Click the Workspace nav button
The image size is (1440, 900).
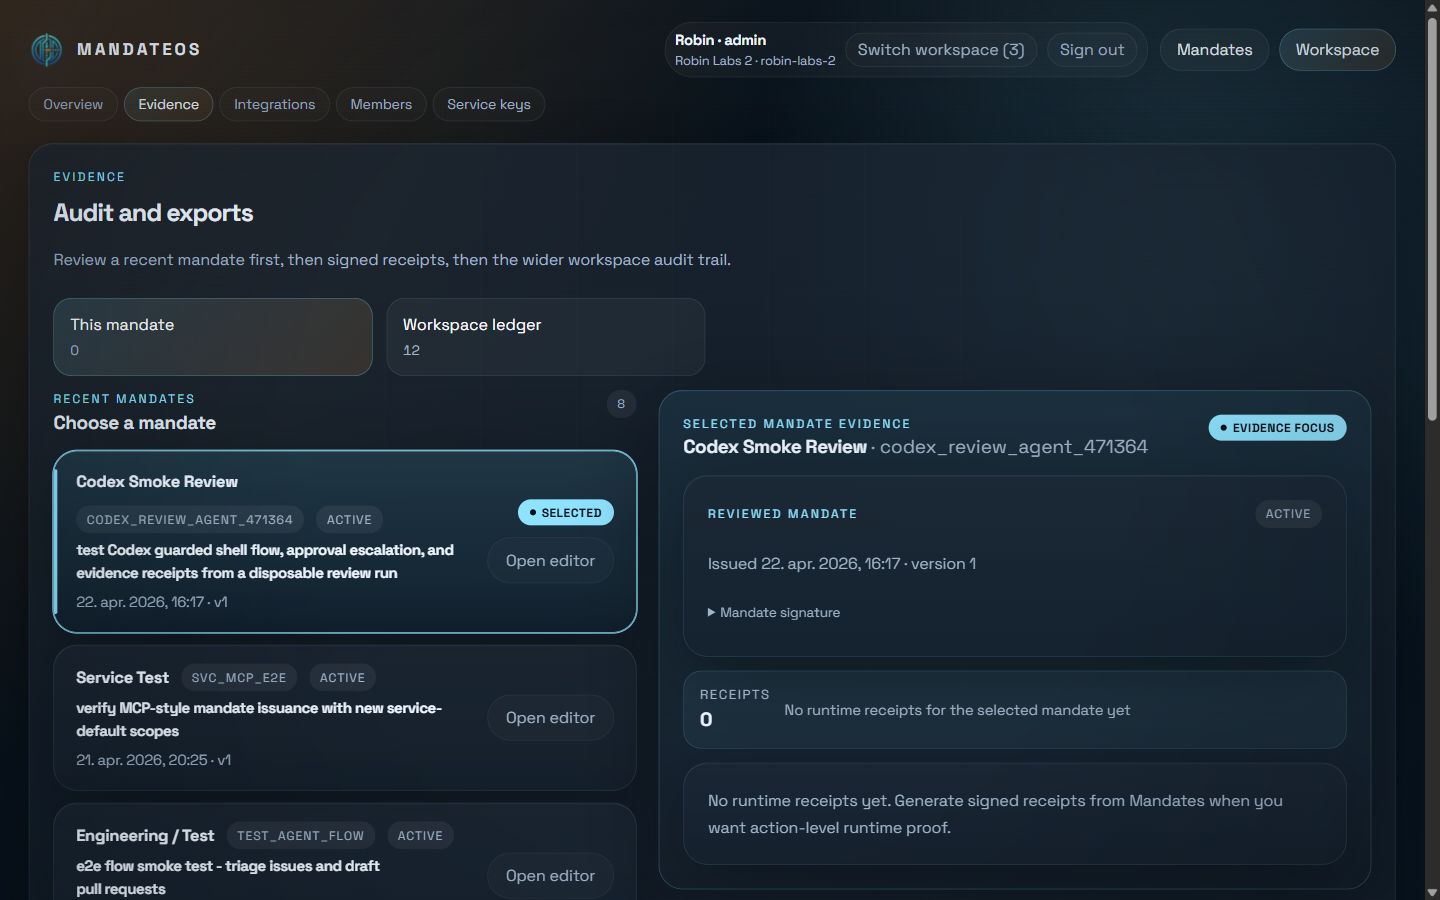point(1337,50)
